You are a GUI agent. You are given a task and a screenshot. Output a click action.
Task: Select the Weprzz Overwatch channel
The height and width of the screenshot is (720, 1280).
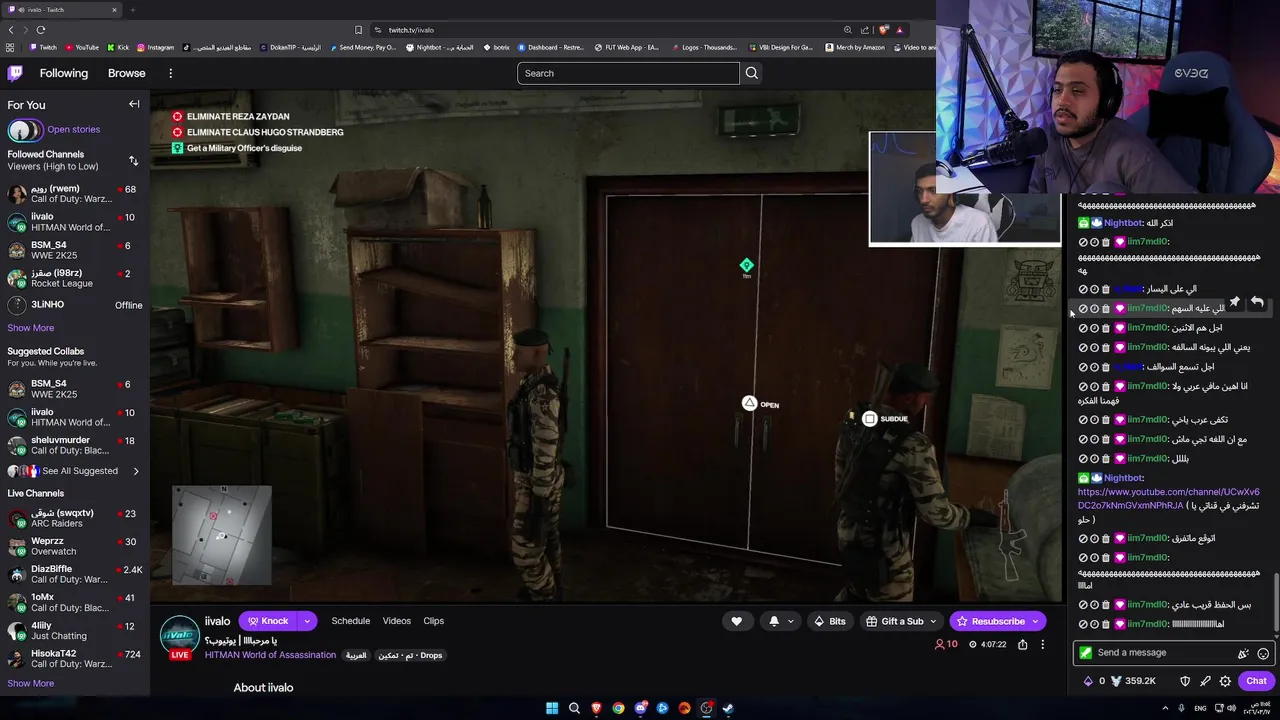click(x=75, y=546)
